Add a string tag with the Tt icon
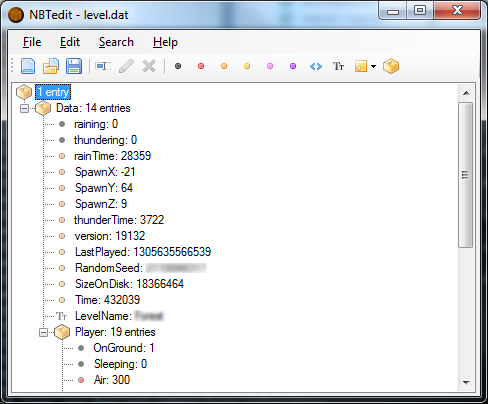 coord(338,66)
